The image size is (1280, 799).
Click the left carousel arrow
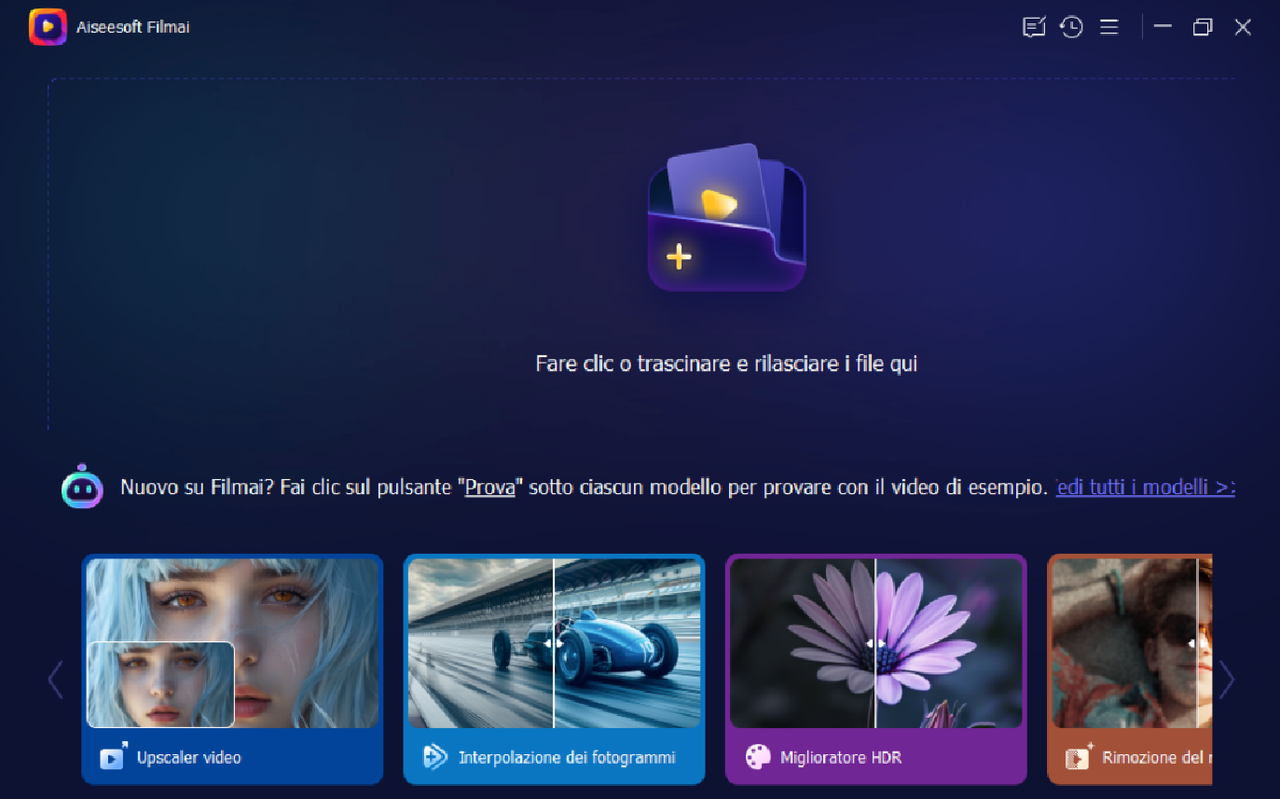(x=55, y=679)
